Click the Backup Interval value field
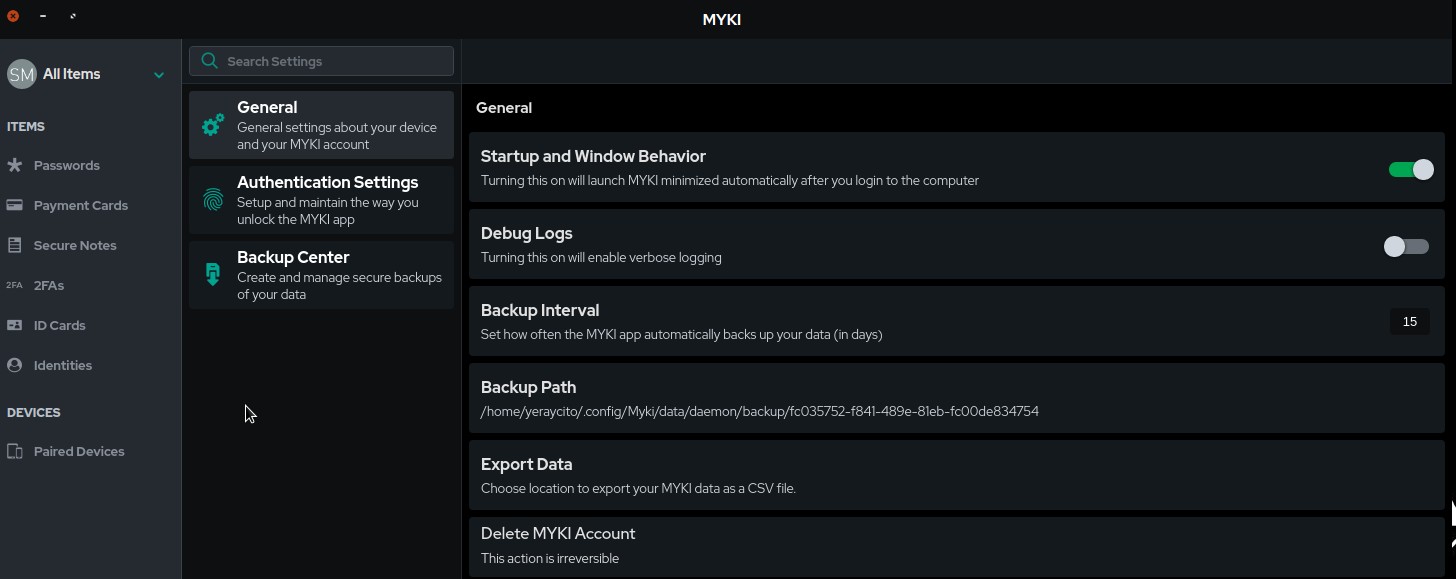Viewport: 1456px width, 579px height. [x=1409, y=322]
